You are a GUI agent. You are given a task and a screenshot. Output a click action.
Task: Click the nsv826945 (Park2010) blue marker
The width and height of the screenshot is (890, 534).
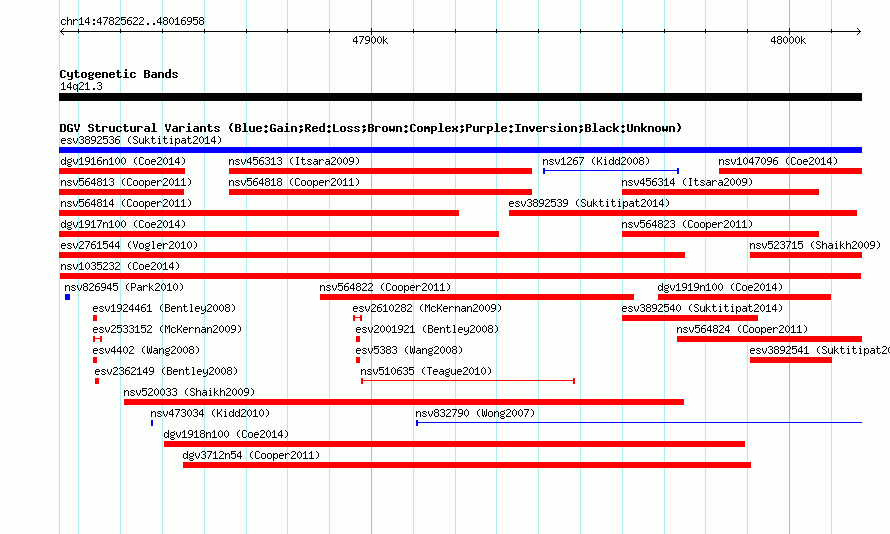(x=68, y=297)
